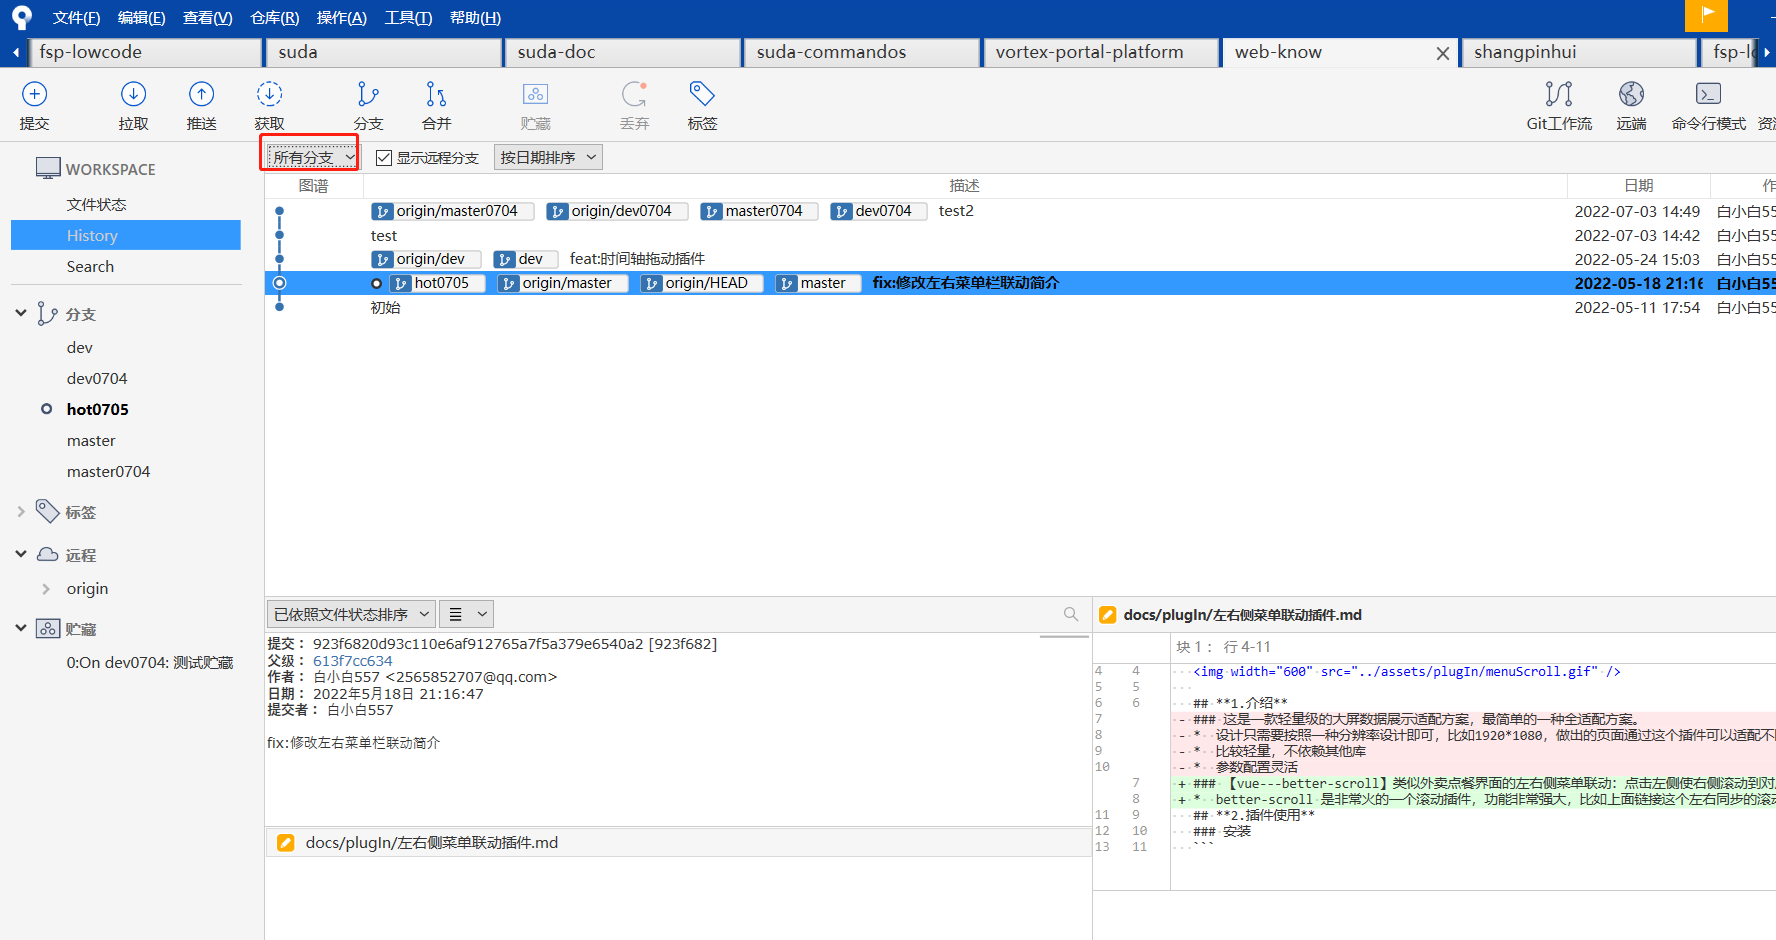Click the 获取 (Fetch) toolbar icon
1776x940 pixels.
[269, 94]
